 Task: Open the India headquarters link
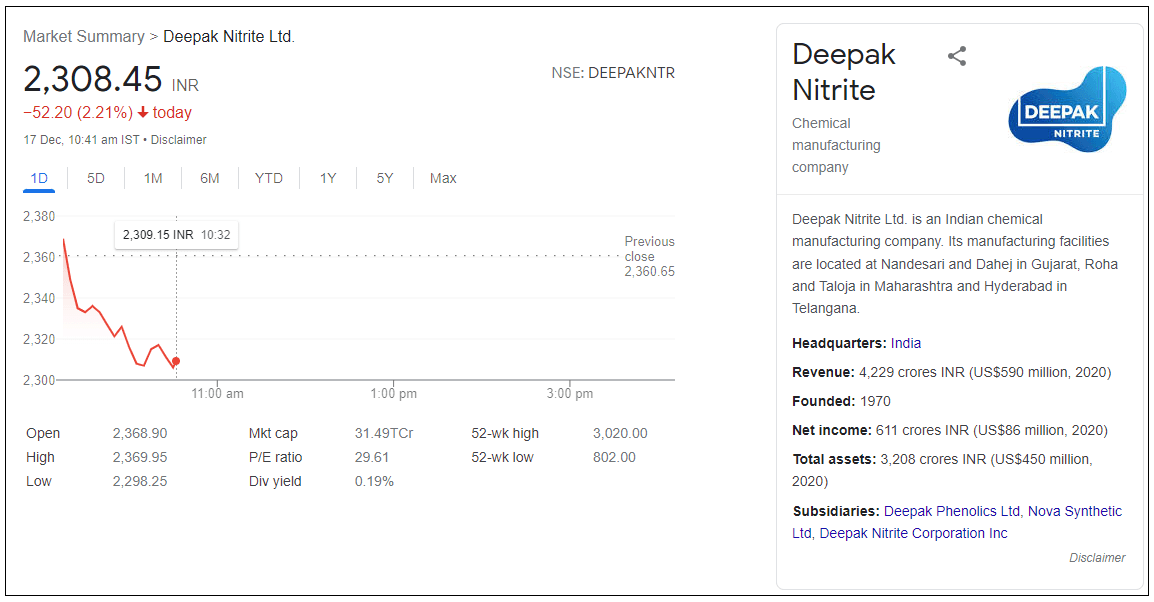[906, 343]
